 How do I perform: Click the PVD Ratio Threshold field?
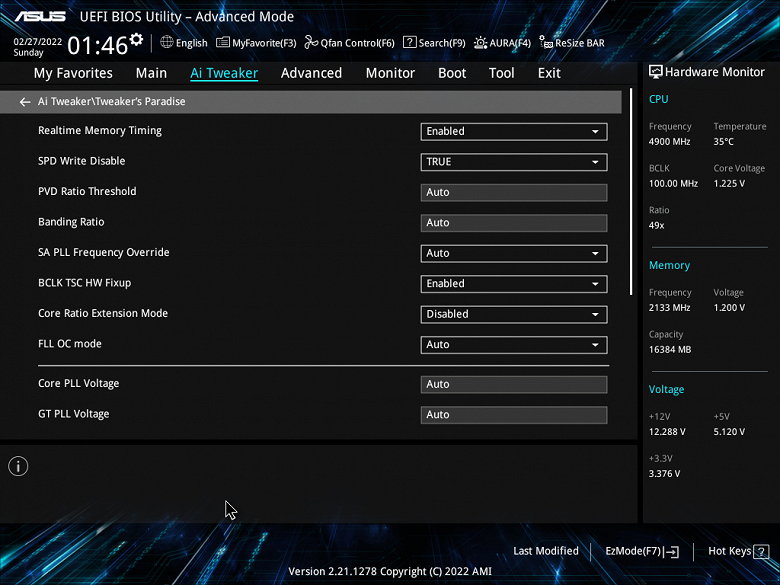point(514,193)
